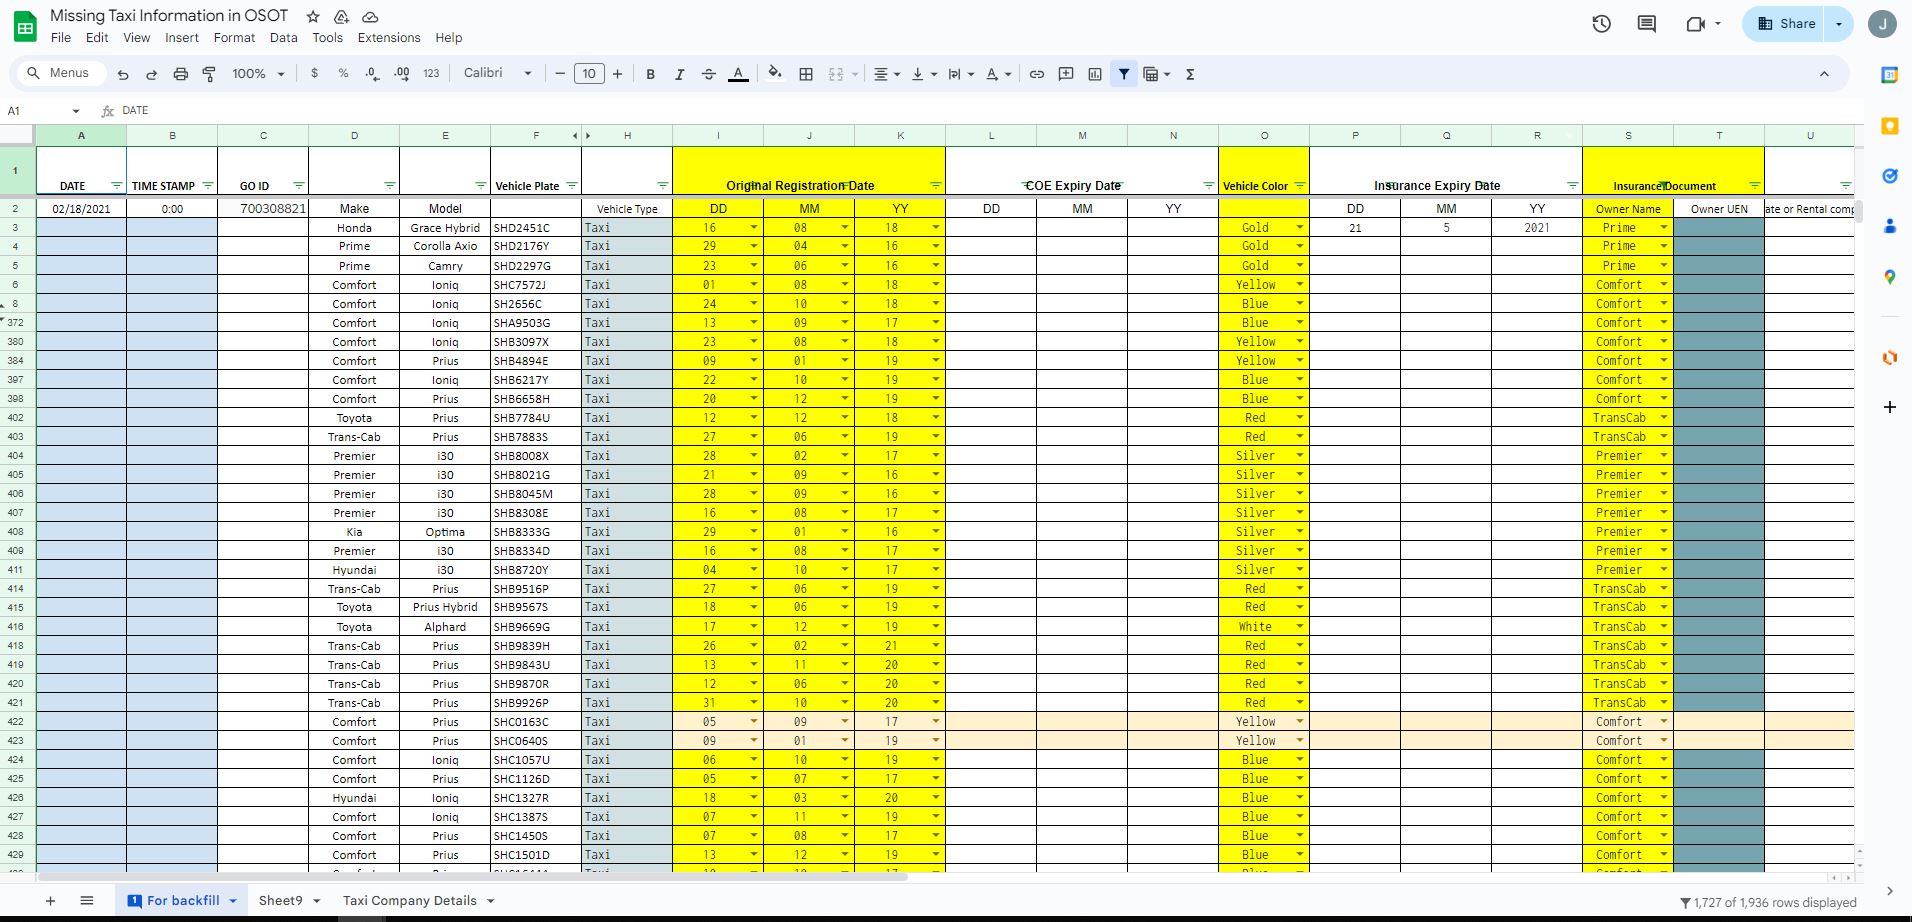Open Contacts side panel
Viewport: 1912px width, 922px height.
click(1890, 227)
